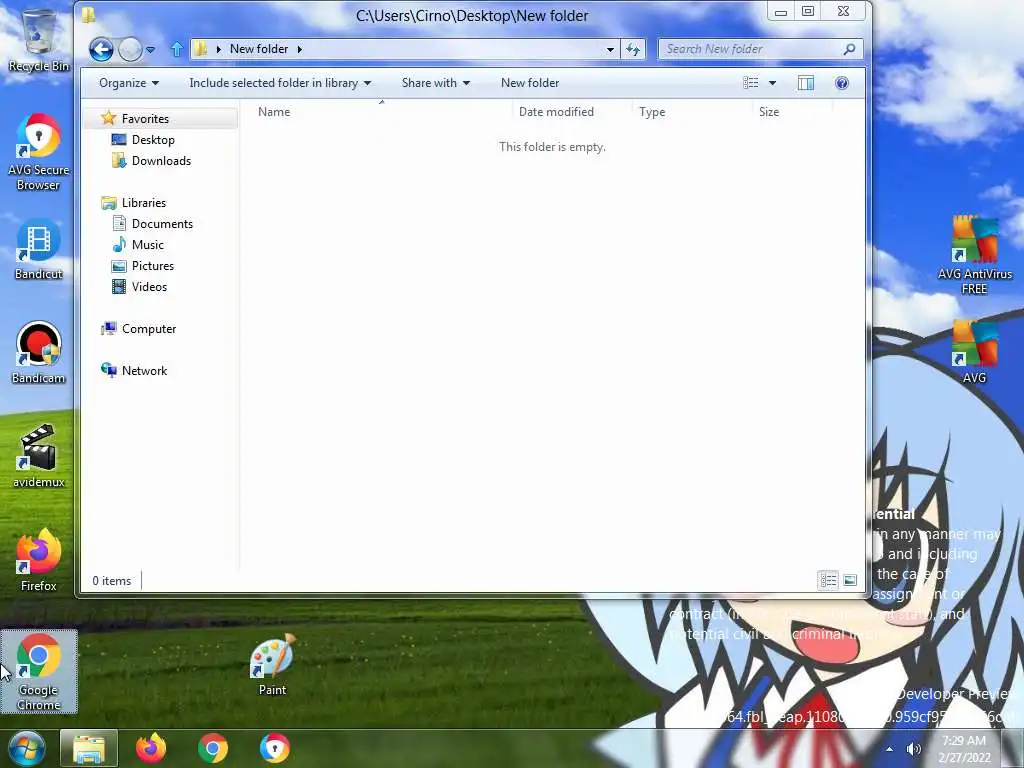This screenshot has width=1024, height=768.
Task: Minimize the New folder window
Action: coord(780,12)
